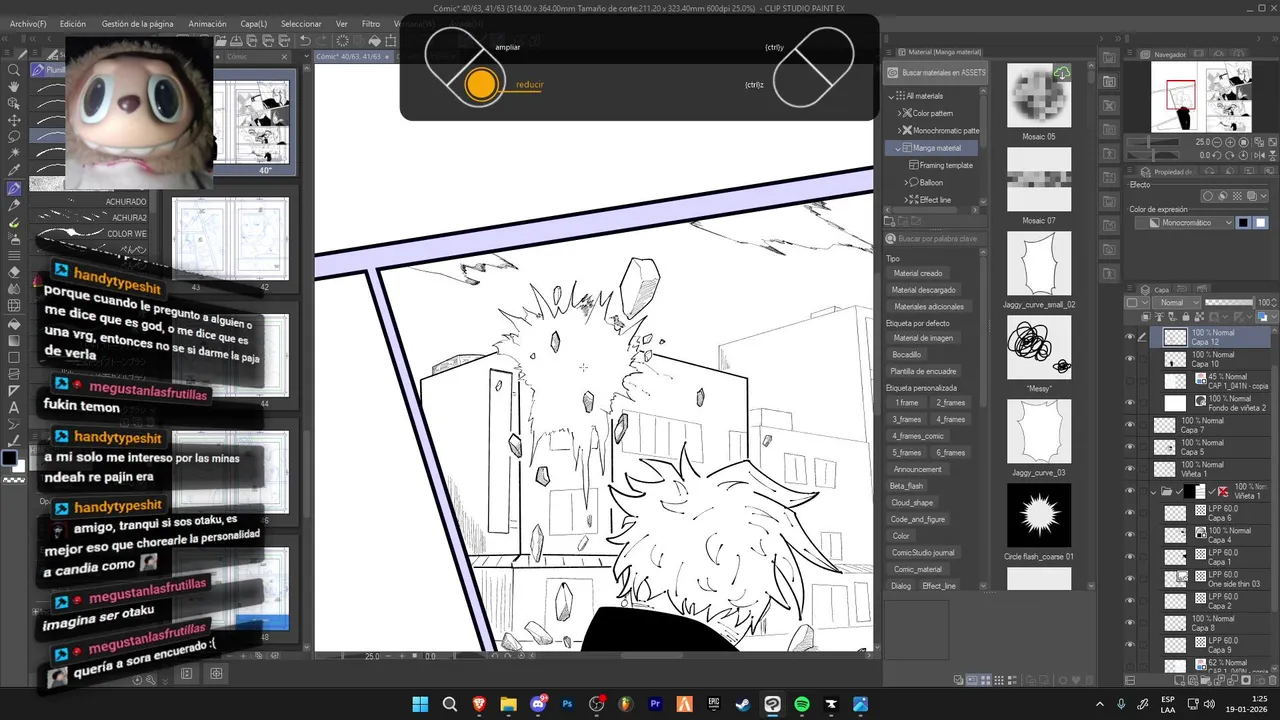Filter by Material descargado tag
This screenshot has width=1280, height=720.
point(922,290)
